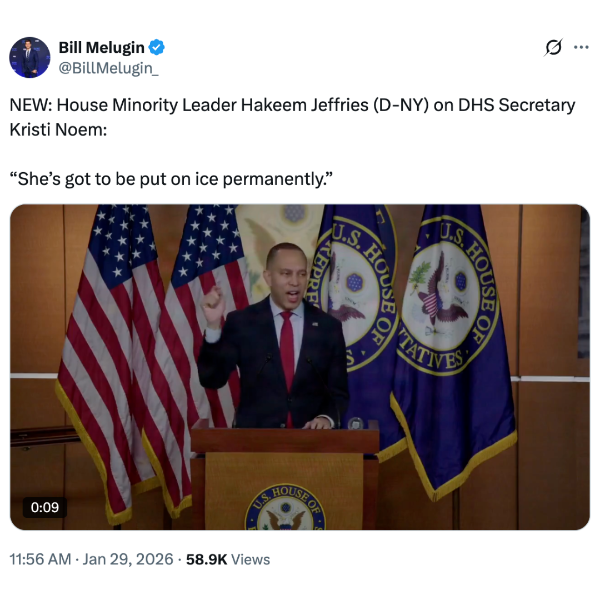Select the Jan 29, 2026 date text
This screenshot has height=600, width=600.
[128, 559]
